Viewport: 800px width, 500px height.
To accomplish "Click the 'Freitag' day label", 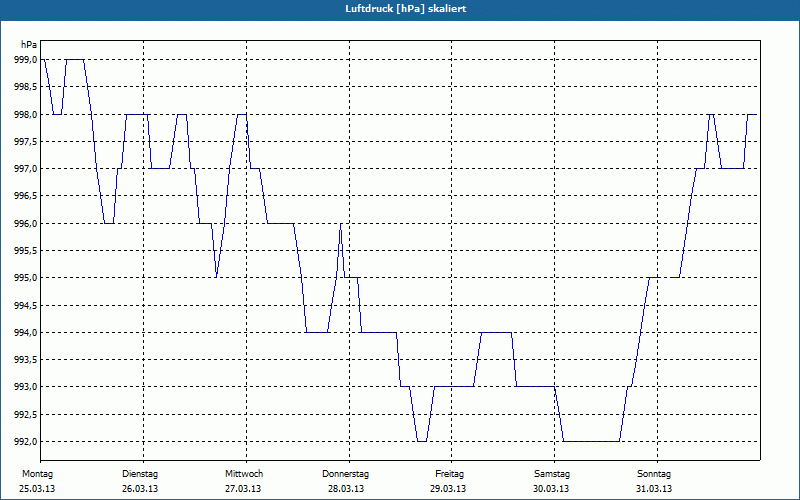I will [449, 474].
